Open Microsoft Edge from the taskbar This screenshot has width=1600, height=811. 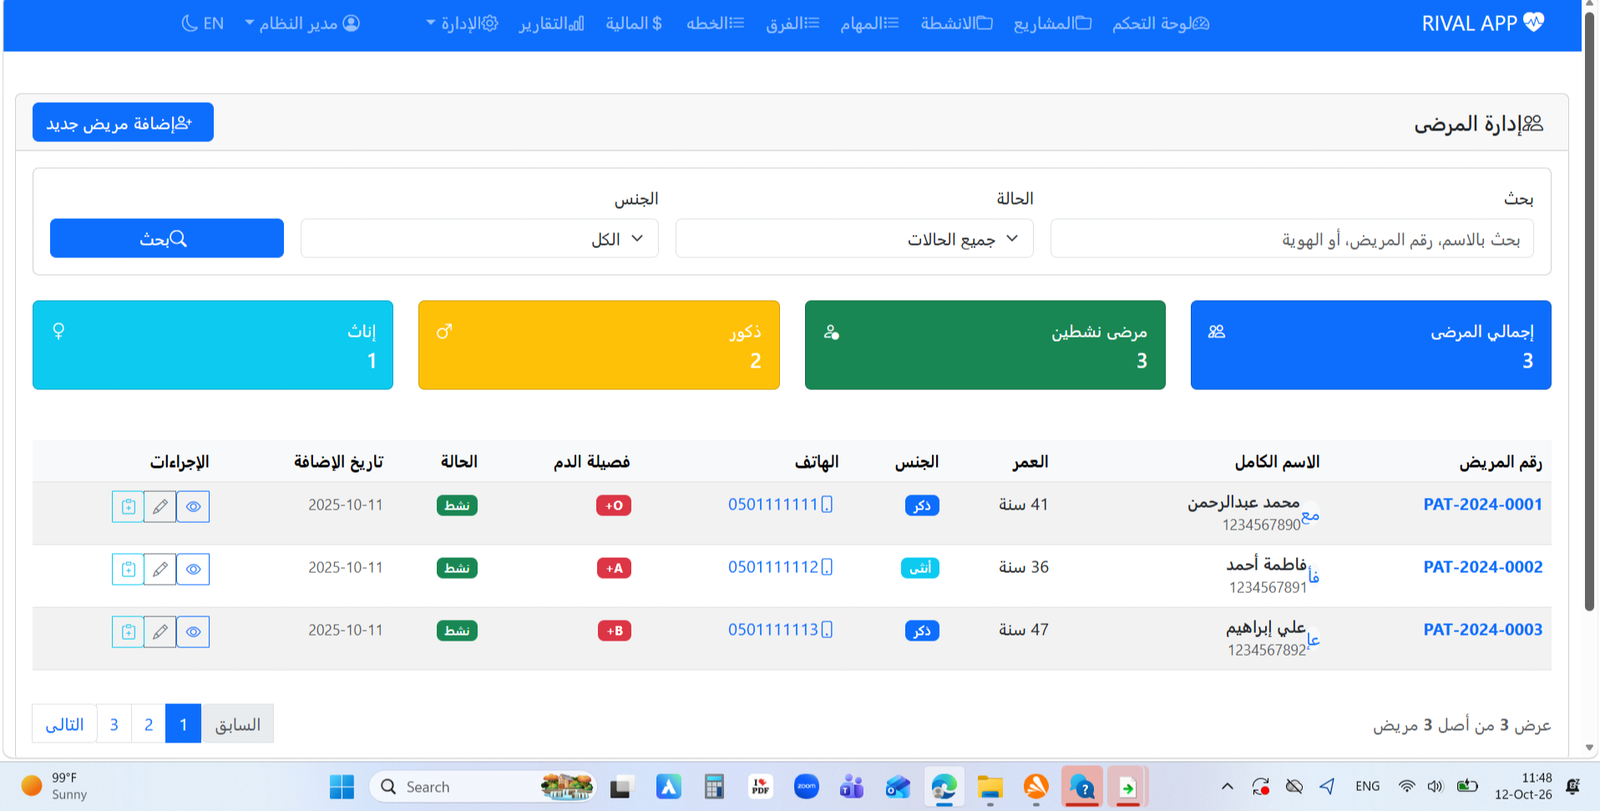944,787
